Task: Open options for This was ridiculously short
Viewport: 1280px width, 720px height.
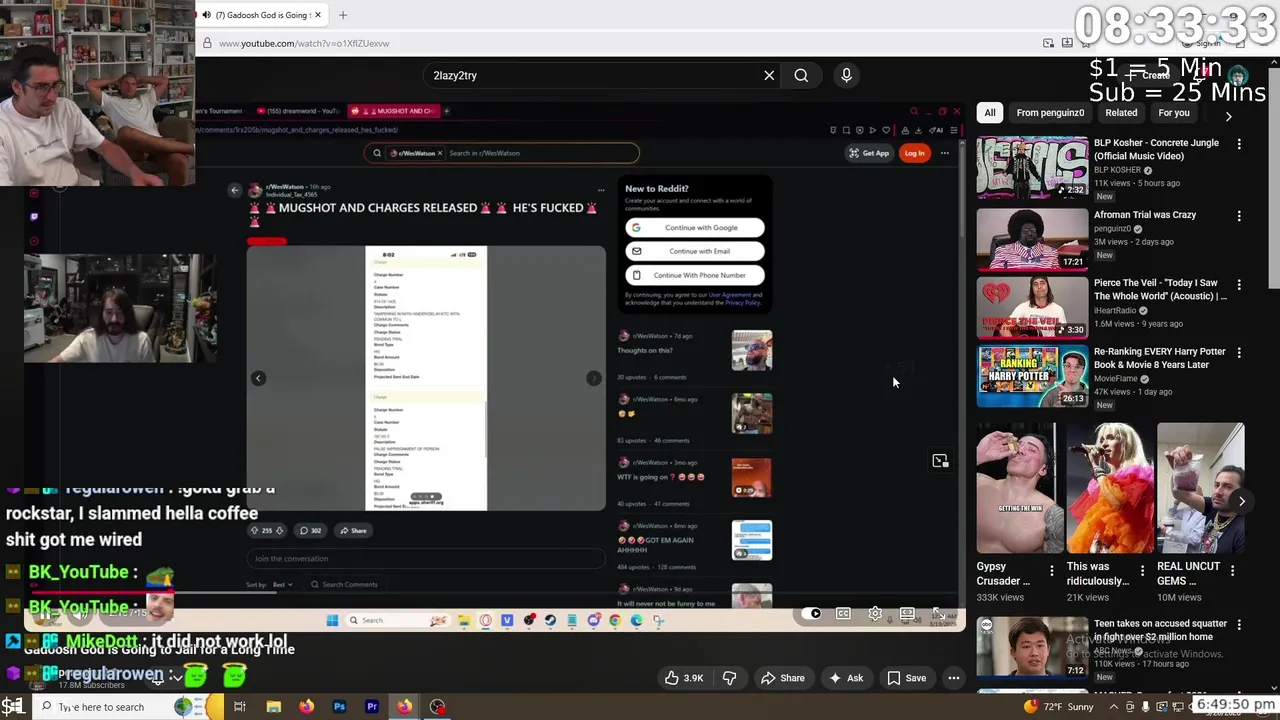Action: click(1142, 570)
